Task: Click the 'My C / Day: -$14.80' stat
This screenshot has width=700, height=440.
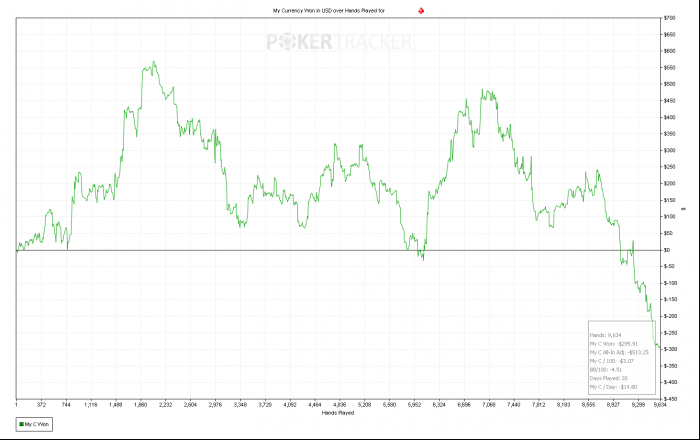Action: (613, 387)
